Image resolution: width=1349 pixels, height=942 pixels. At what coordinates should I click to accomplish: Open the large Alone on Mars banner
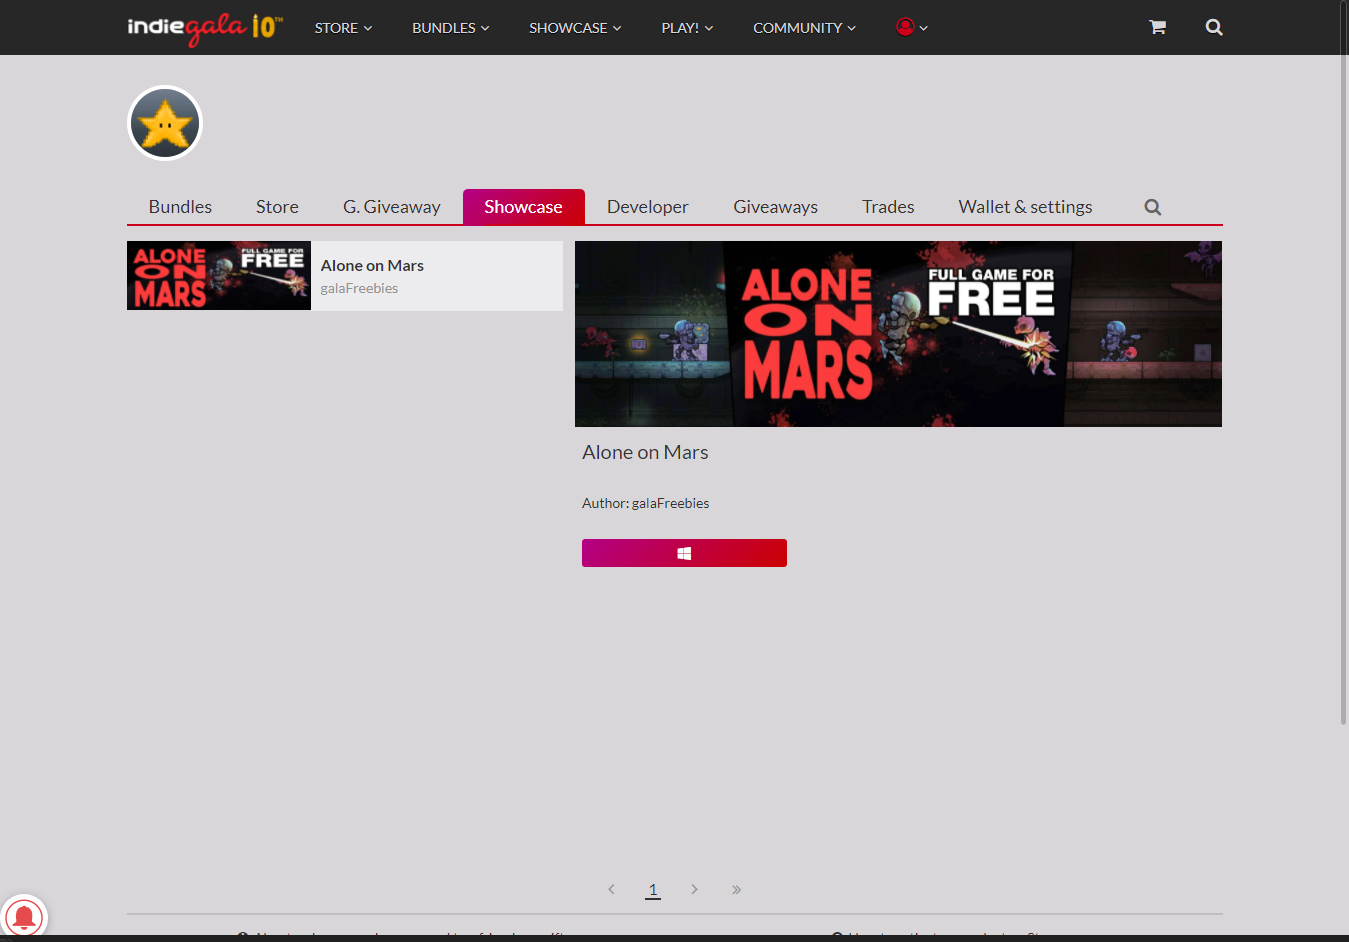click(x=898, y=334)
